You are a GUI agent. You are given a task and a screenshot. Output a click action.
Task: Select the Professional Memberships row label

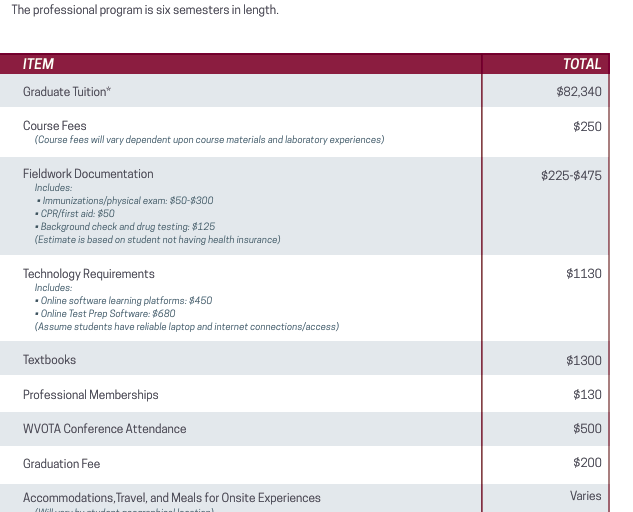tap(91, 395)
